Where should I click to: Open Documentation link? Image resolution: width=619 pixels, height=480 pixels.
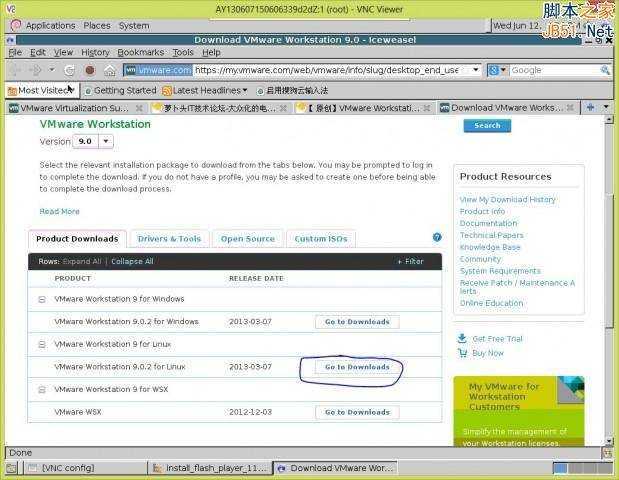point(488,223)
